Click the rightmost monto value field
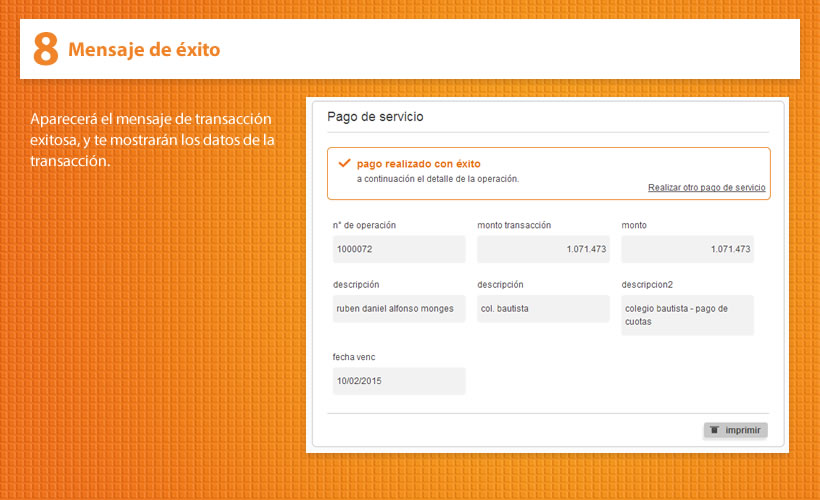The width and height of the screenshot is (820, 500). click(x=686, y=249)
